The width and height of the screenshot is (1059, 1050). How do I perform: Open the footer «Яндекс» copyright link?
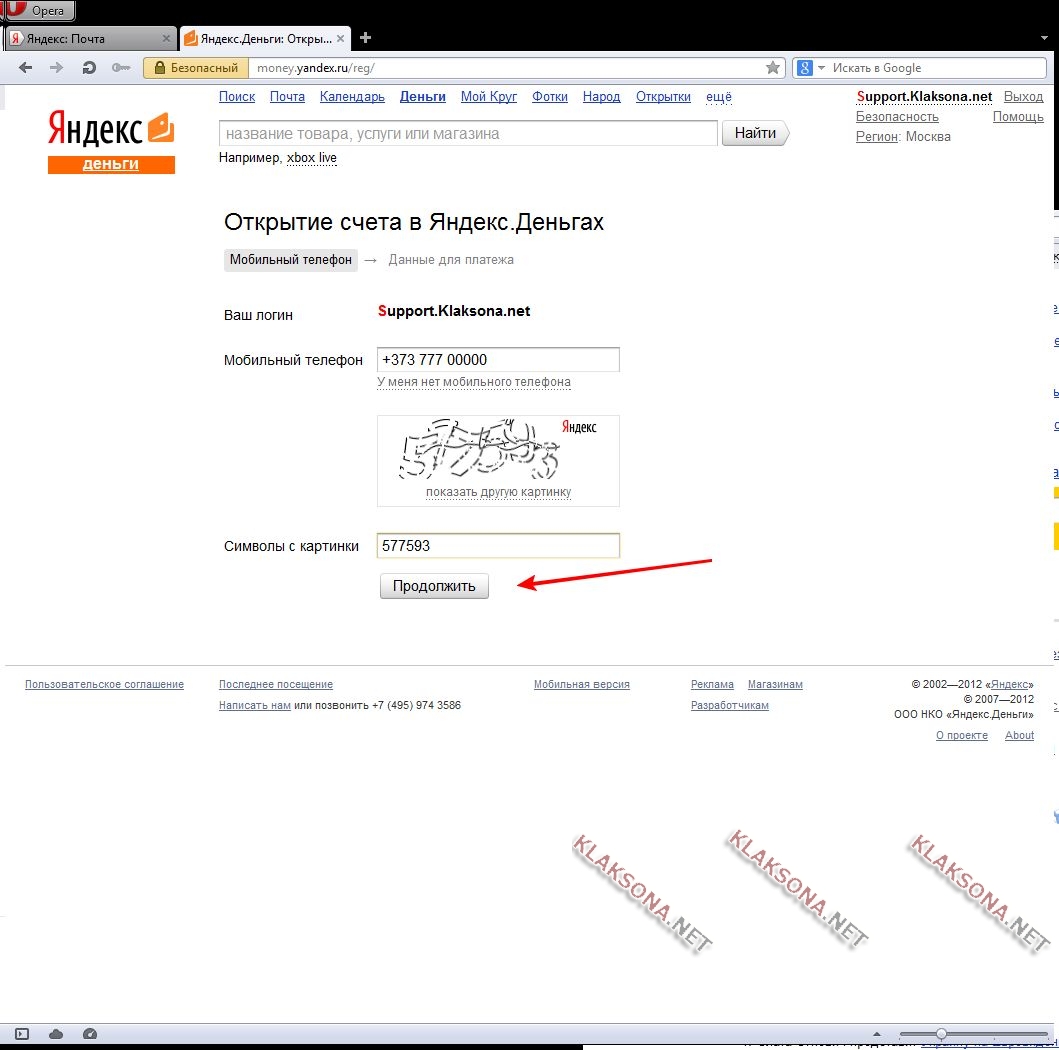(1009, 684)
